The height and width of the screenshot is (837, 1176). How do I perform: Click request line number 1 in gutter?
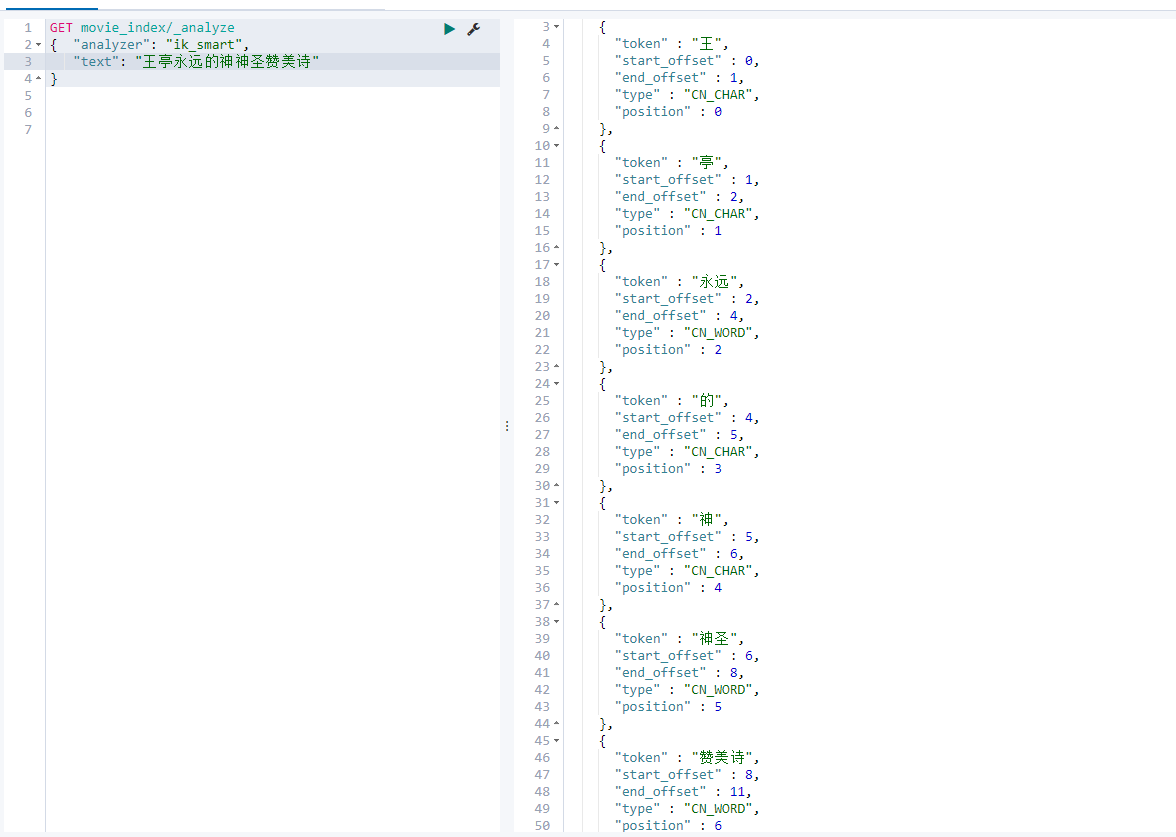tap(28, 28)
